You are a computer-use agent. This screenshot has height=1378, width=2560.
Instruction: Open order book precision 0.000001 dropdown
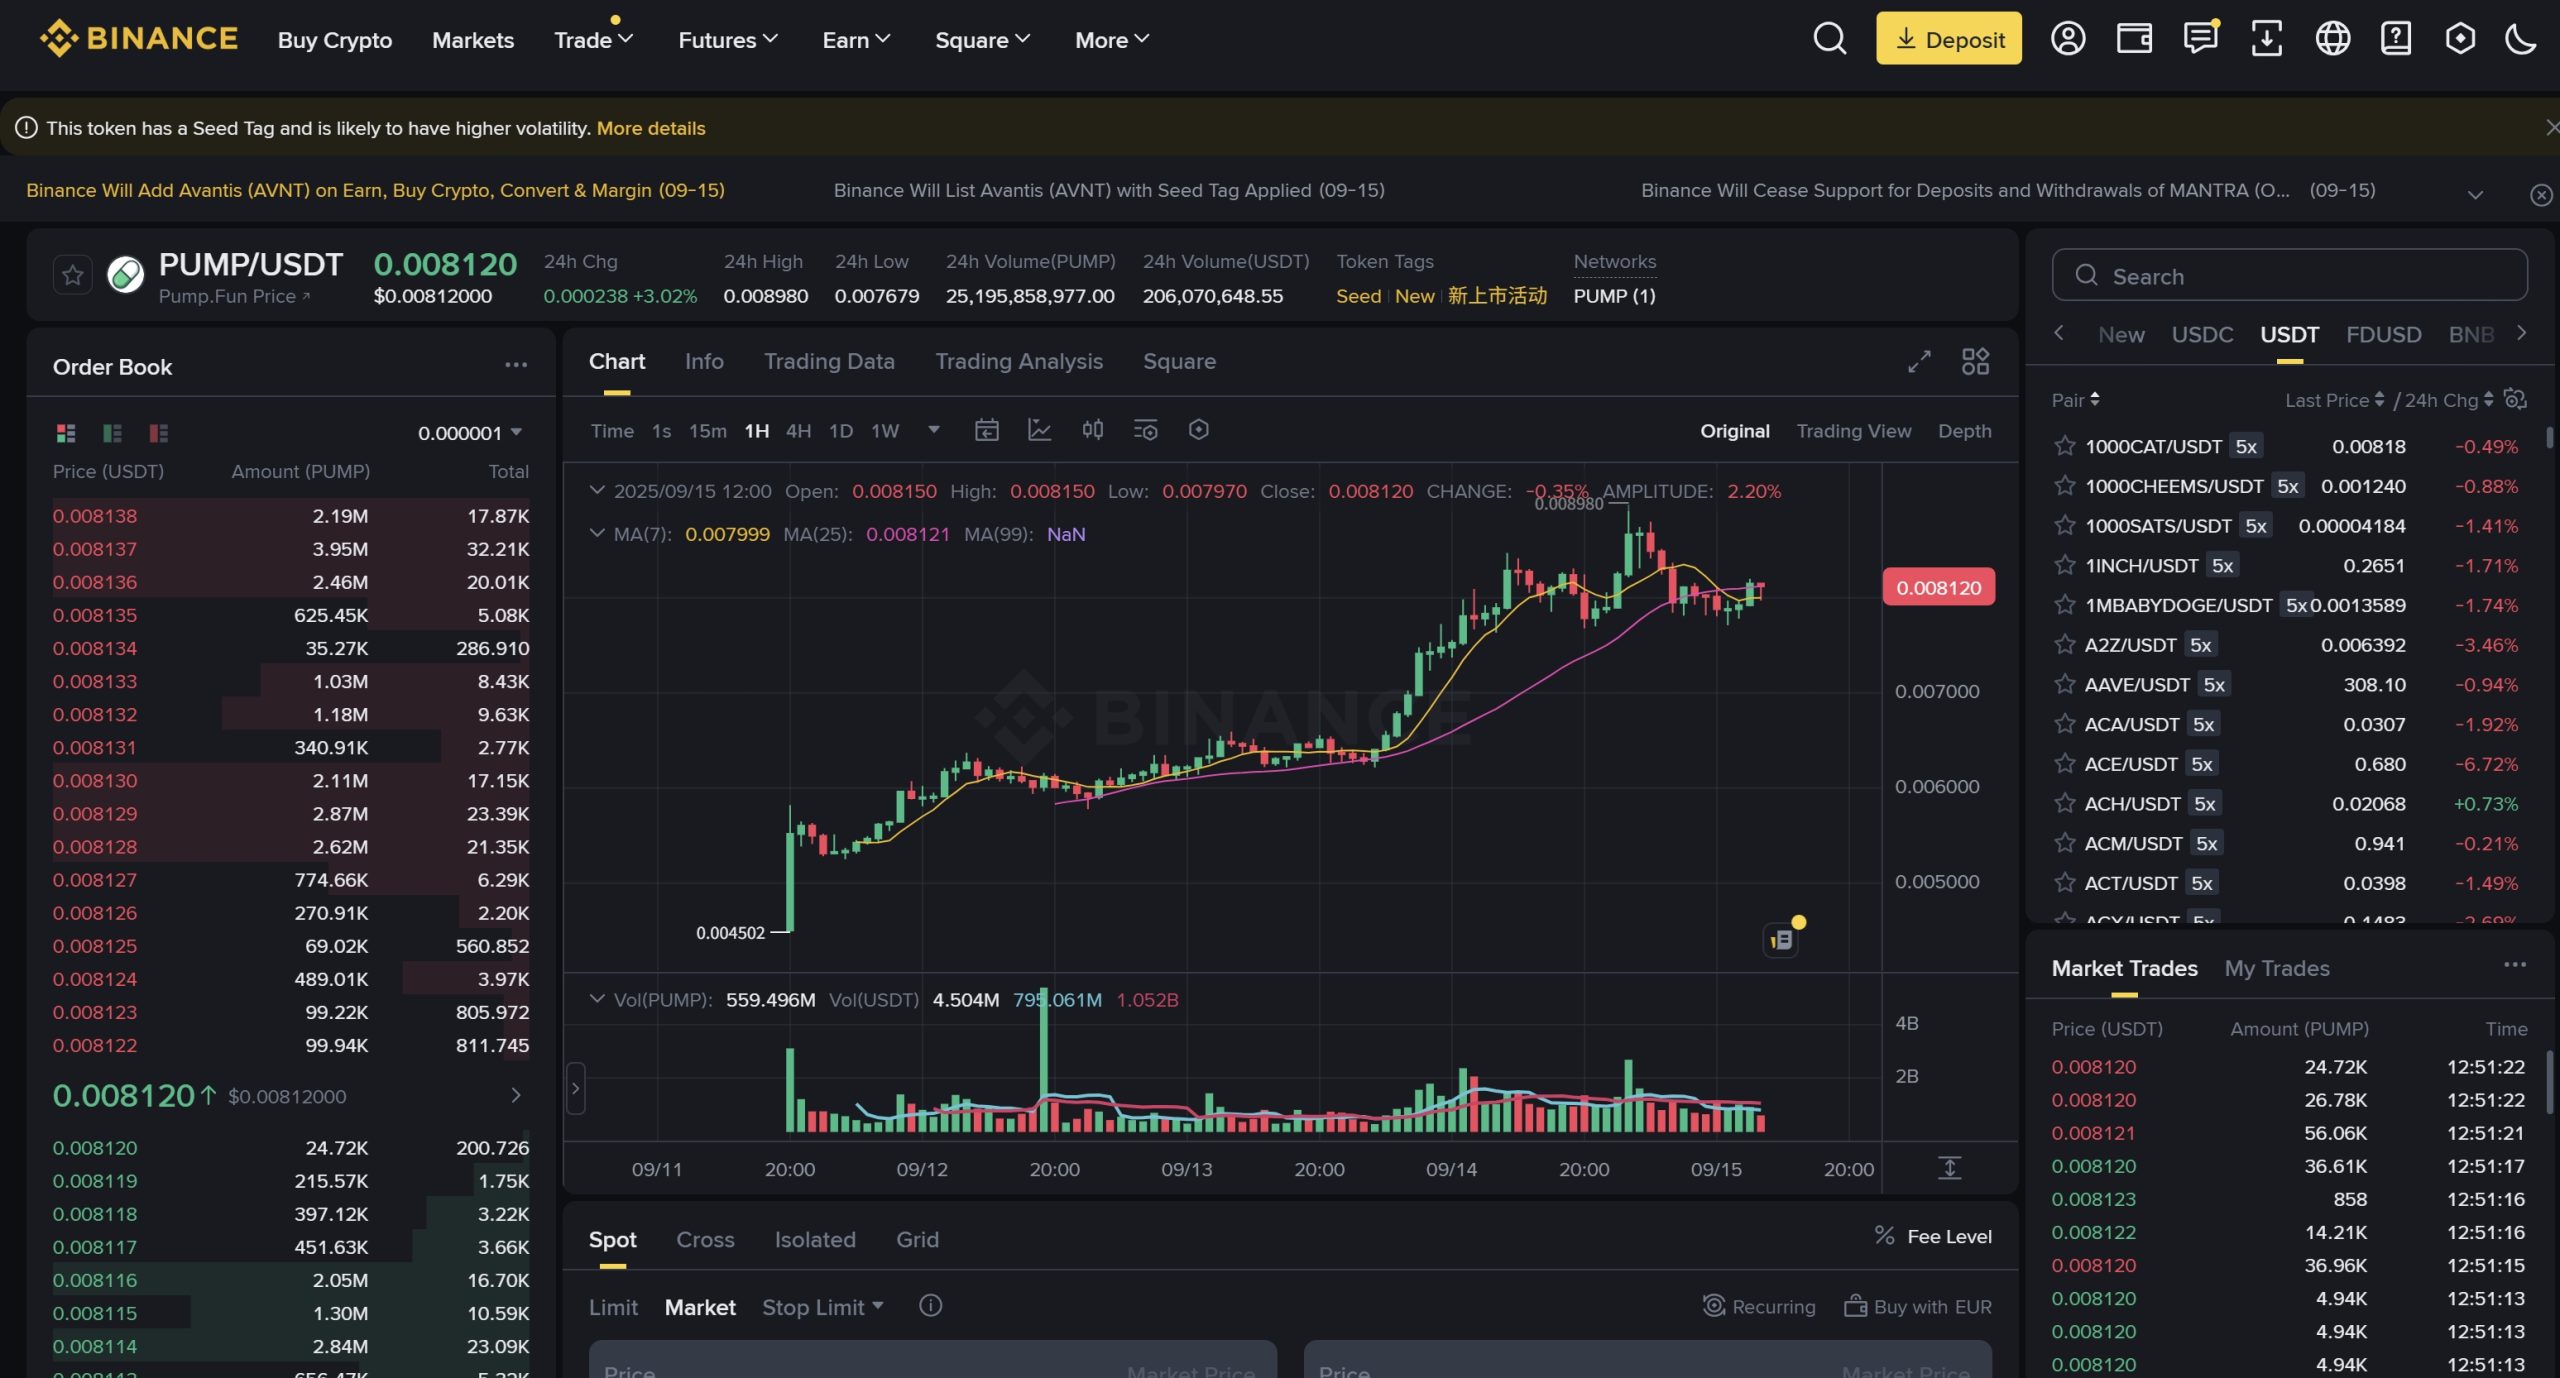point(470,433)
